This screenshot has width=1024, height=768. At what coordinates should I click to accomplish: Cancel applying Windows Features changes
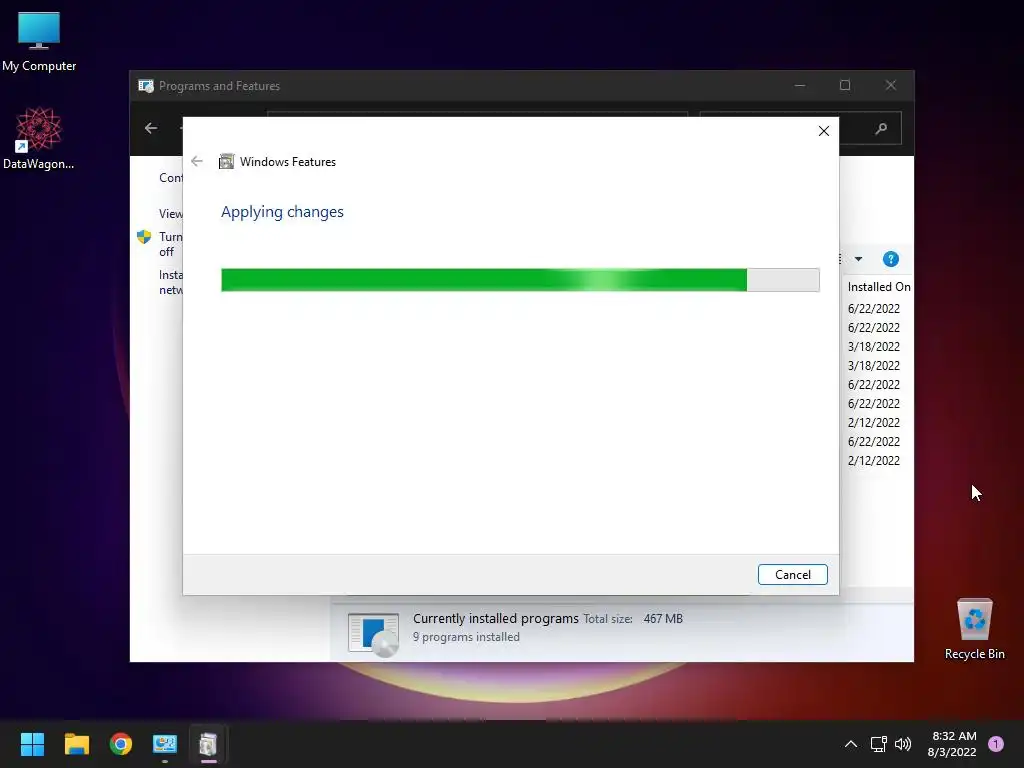[793, 575]
